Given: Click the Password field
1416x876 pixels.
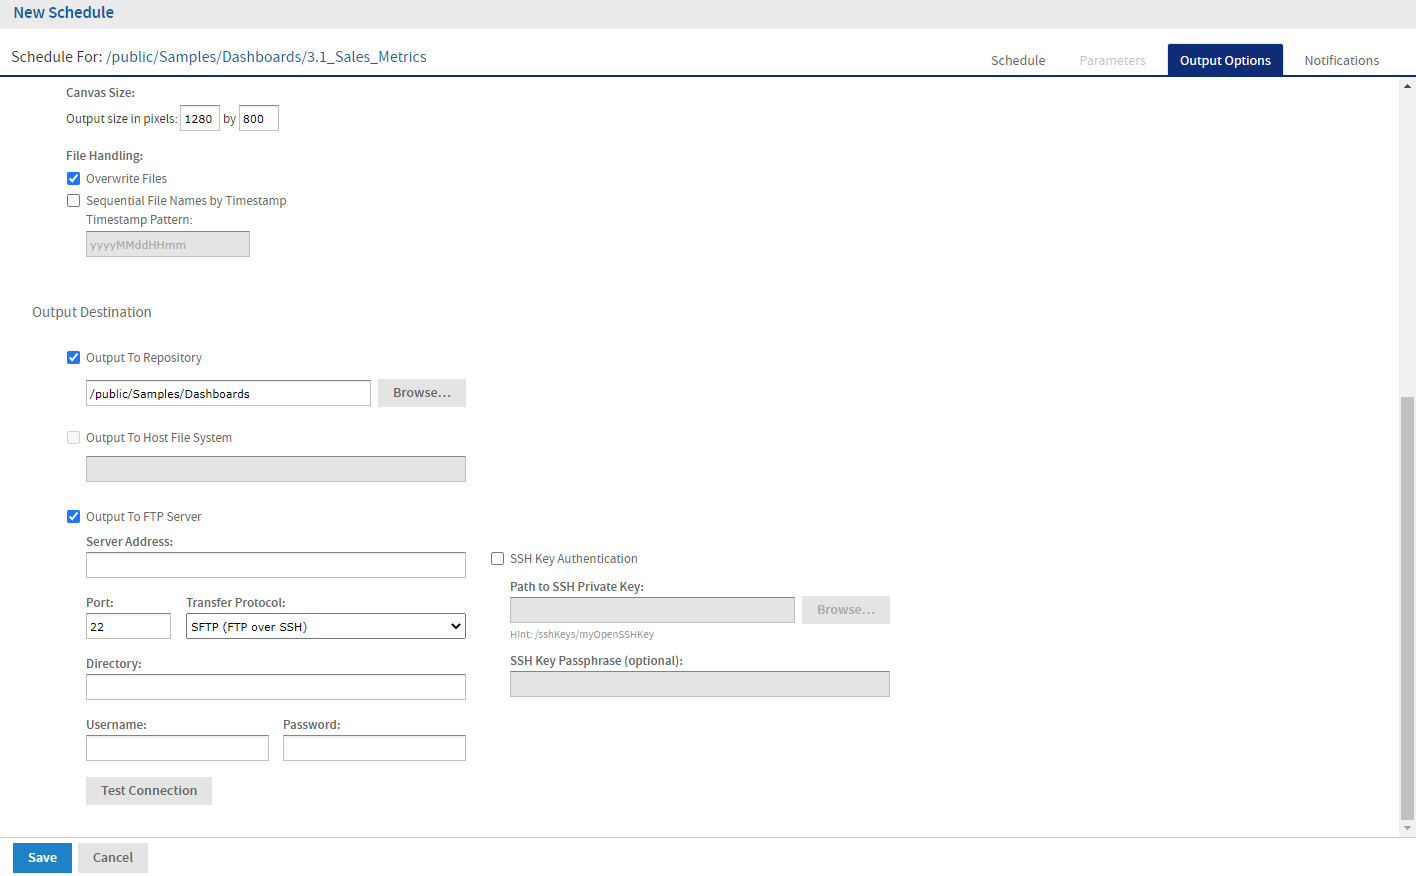Looking at the screenshot, I should (374, 748).
